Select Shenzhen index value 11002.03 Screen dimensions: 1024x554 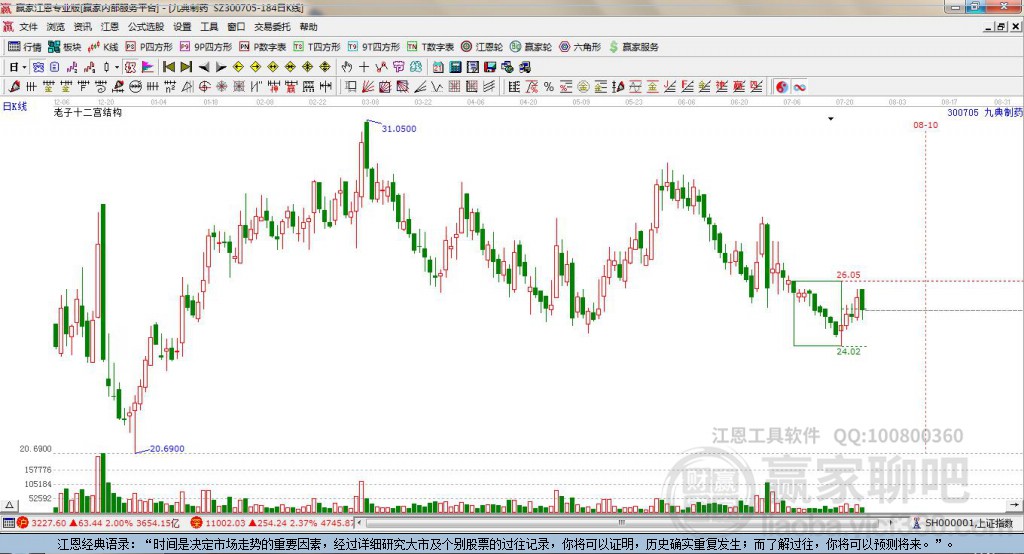(225, 523)
